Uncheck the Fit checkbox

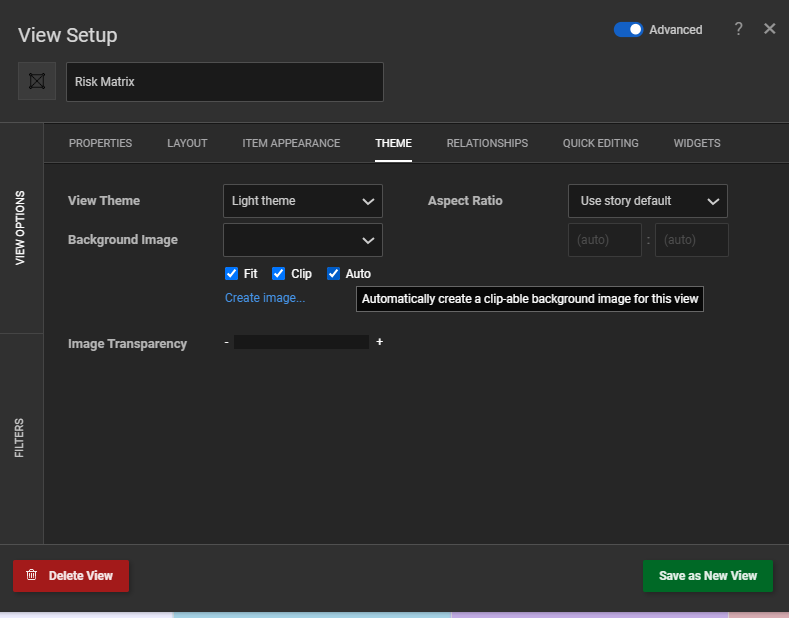pyautogui.click(x=231, y=273)
